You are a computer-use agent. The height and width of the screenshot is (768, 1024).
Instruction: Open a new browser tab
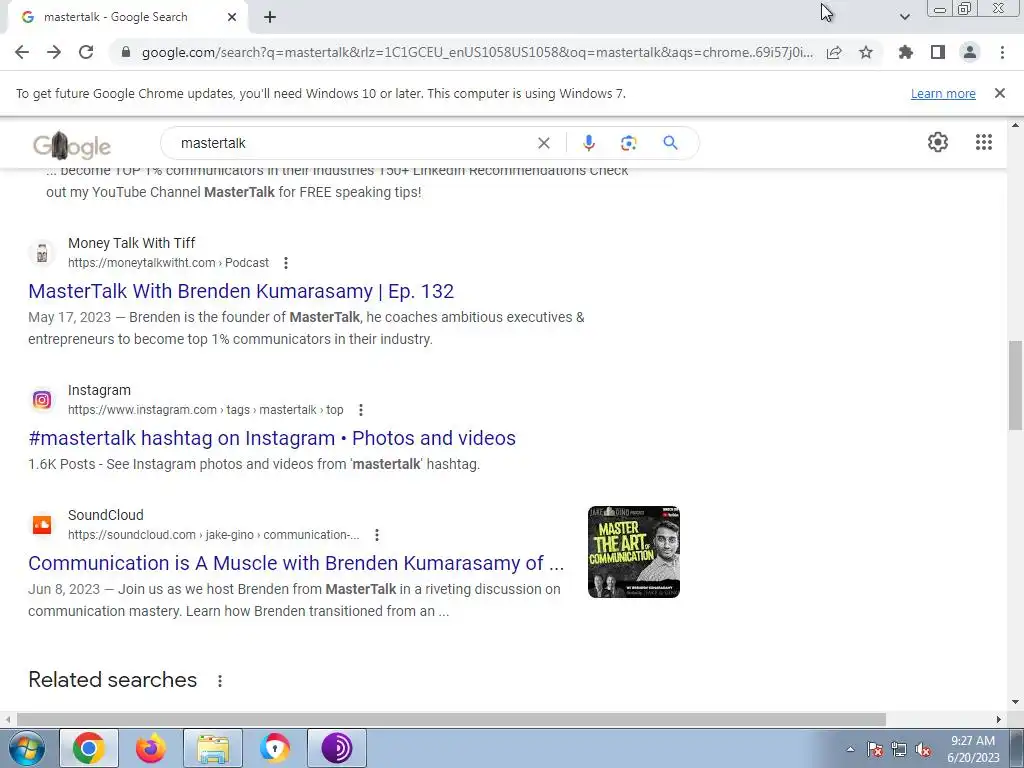tap(270, 17)
